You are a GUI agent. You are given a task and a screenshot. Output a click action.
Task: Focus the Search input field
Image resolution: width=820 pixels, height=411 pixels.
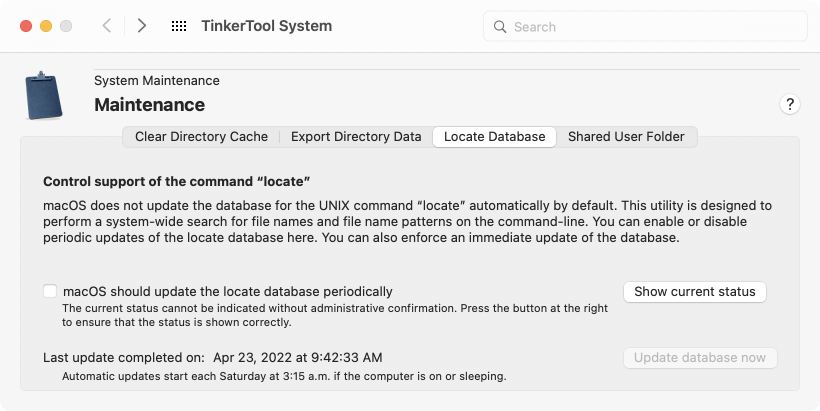tap(645, 27)
